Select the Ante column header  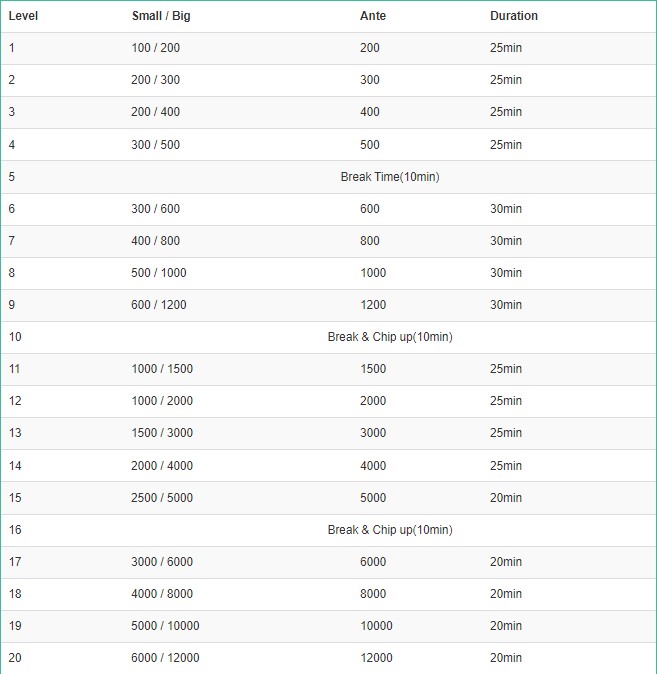(373, 16)
